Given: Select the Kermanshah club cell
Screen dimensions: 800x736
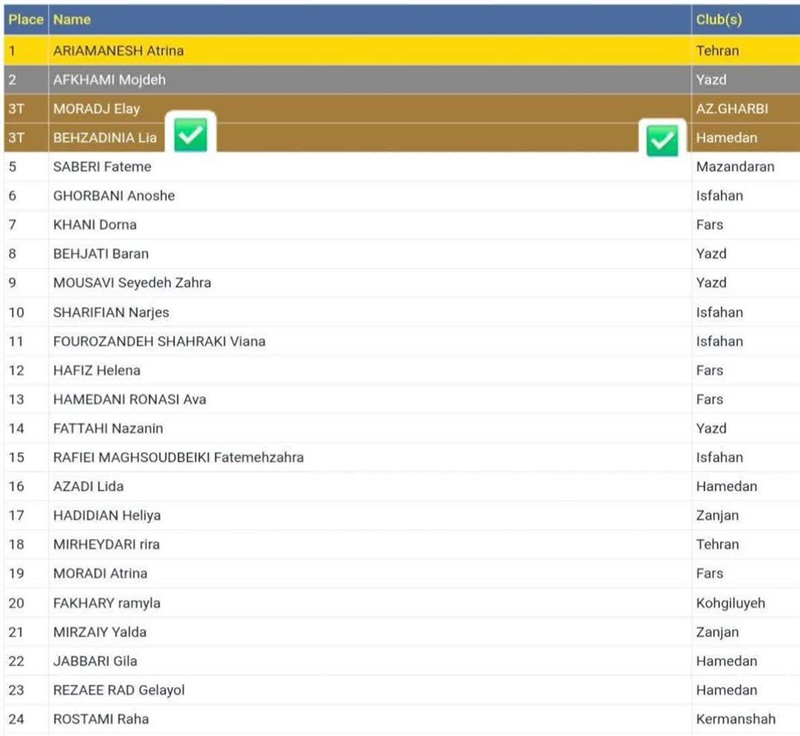Looking at the screenshot, I should pyautogui.click(x=735, y=719).
